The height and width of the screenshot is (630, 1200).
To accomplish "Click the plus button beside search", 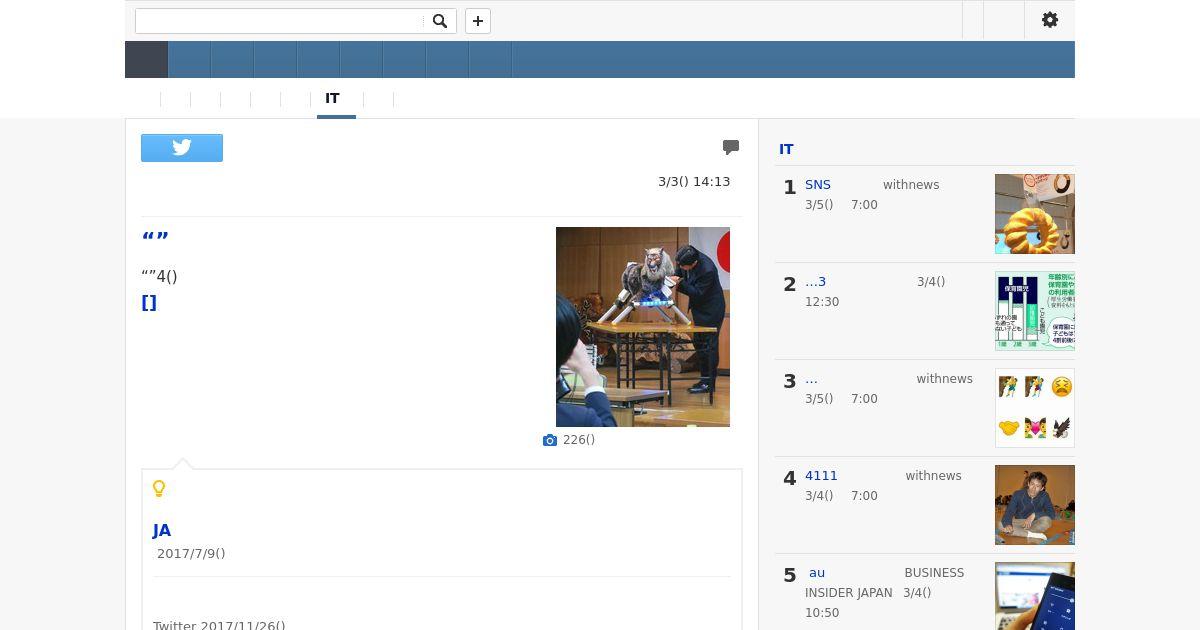I will pos(478,21).
